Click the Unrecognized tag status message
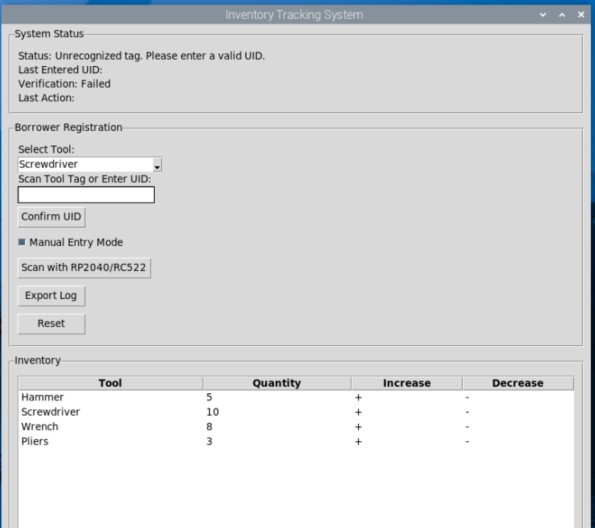The height and width of the screenshot is (528, 595). point(142,56)
